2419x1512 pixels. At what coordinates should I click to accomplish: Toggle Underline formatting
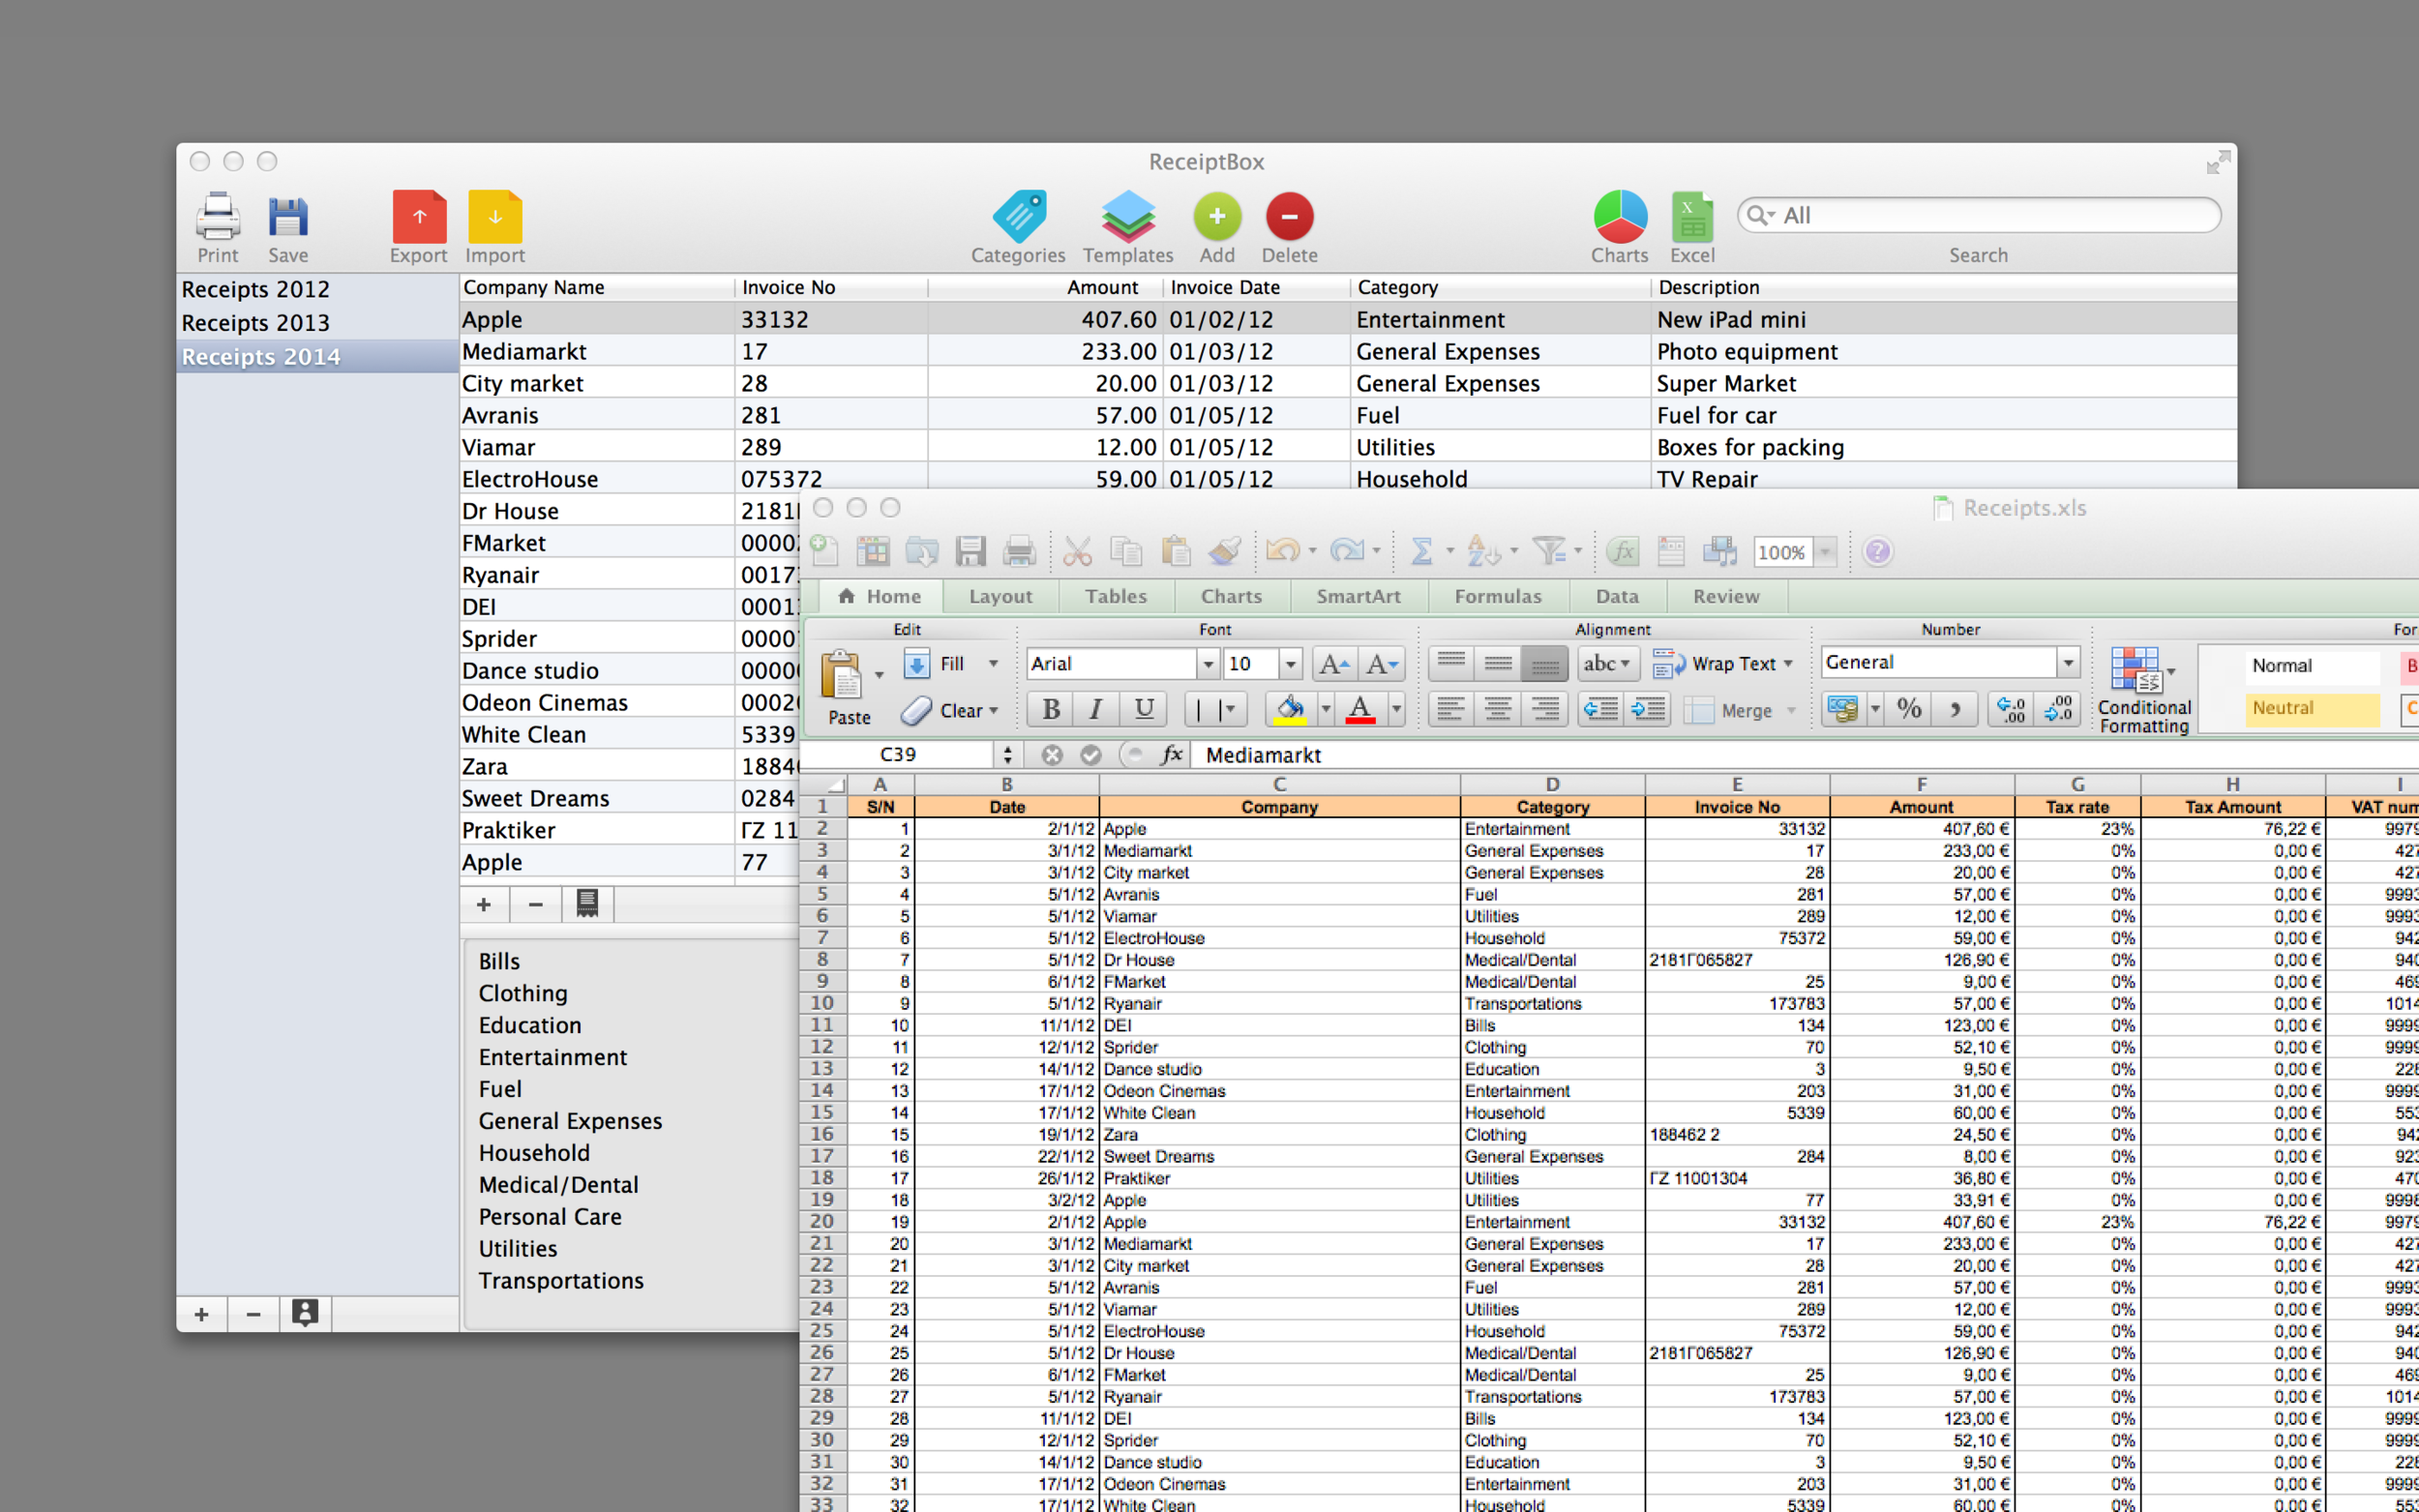point(1144,710)
